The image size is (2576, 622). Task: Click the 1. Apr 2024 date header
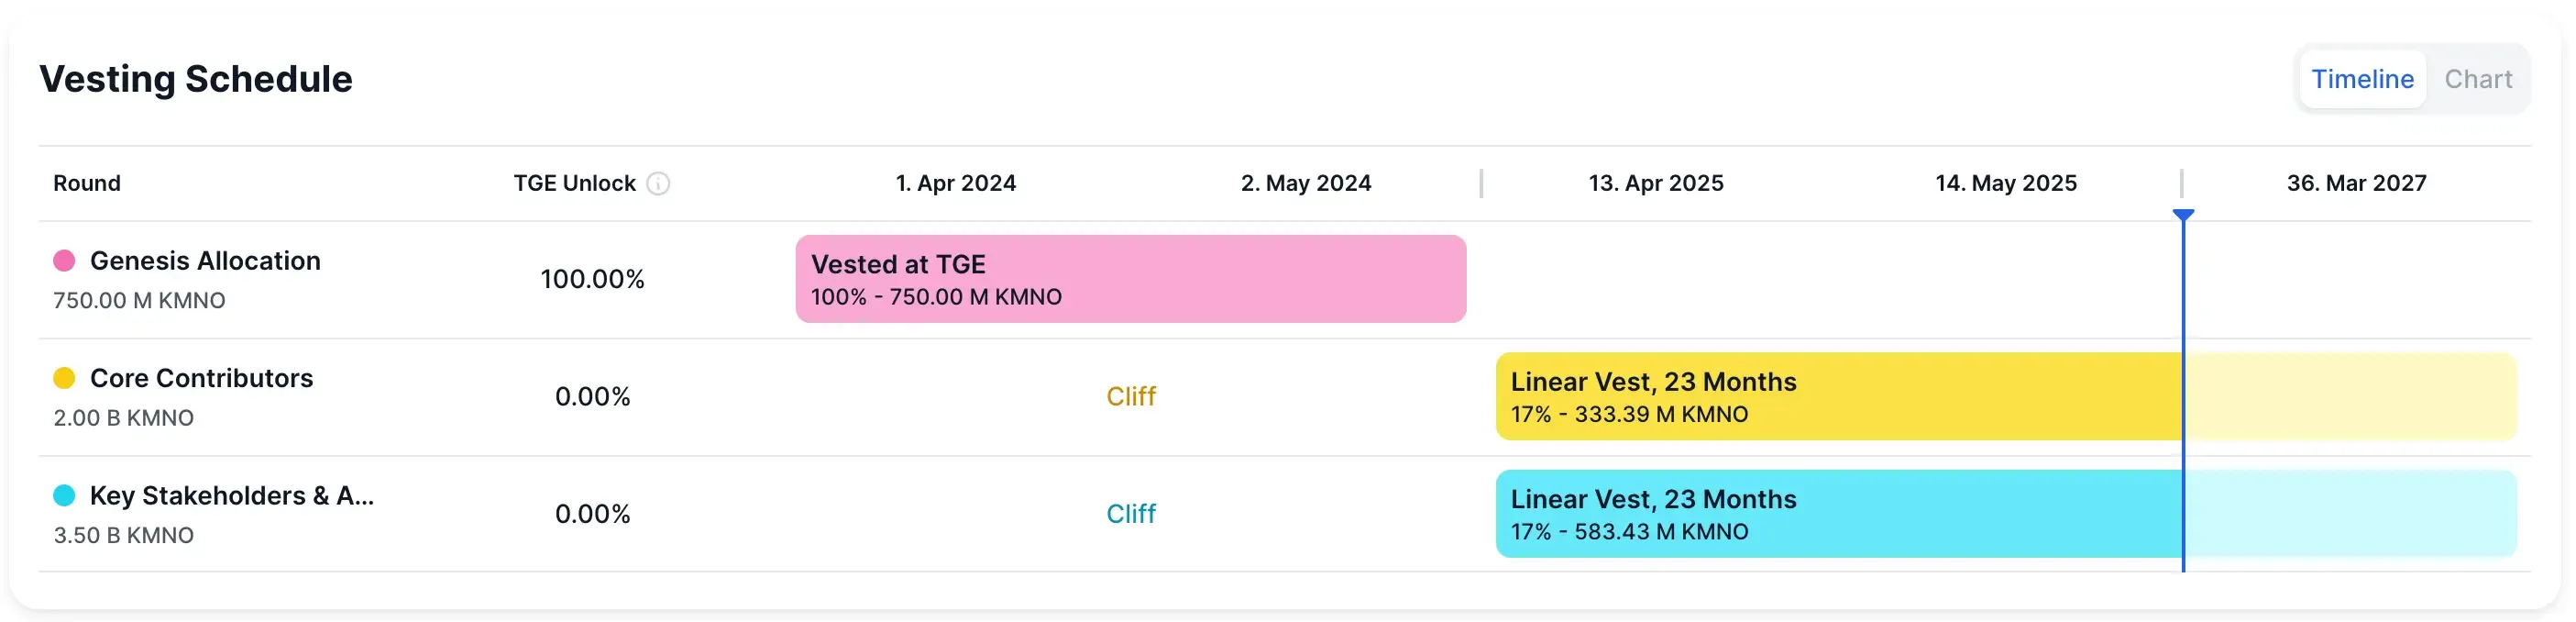pos(955,183)
